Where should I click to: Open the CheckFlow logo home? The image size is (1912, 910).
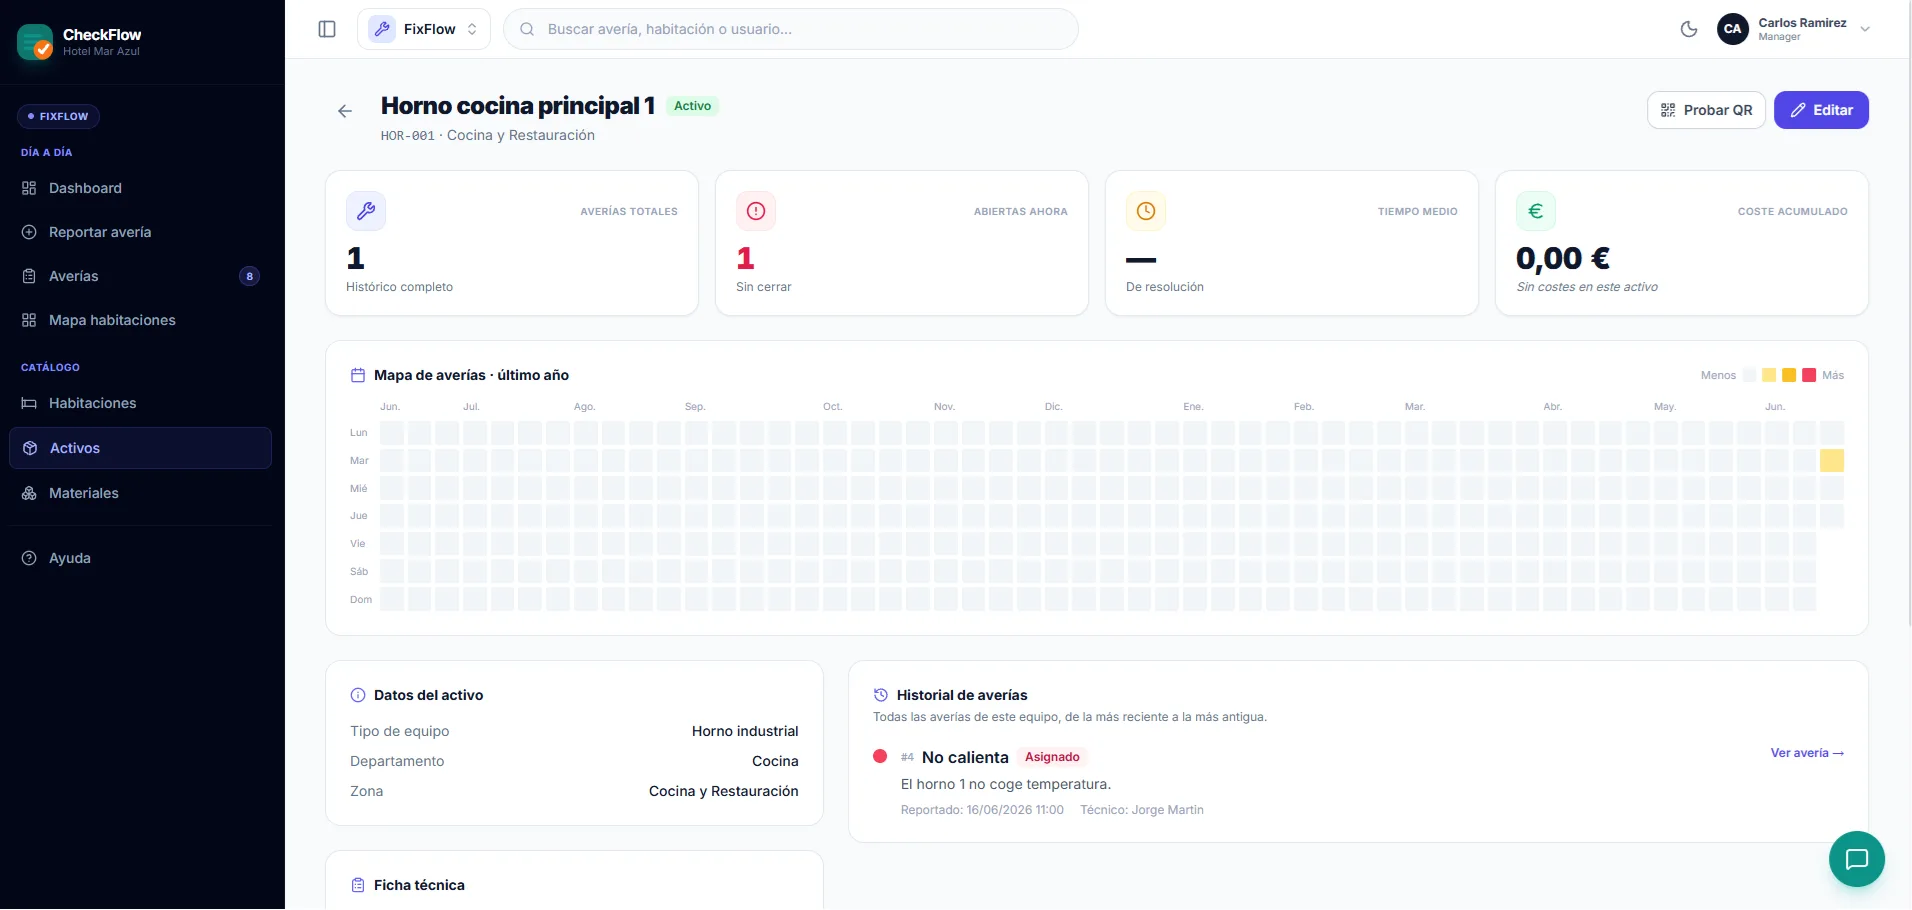(x=35, y=42)
